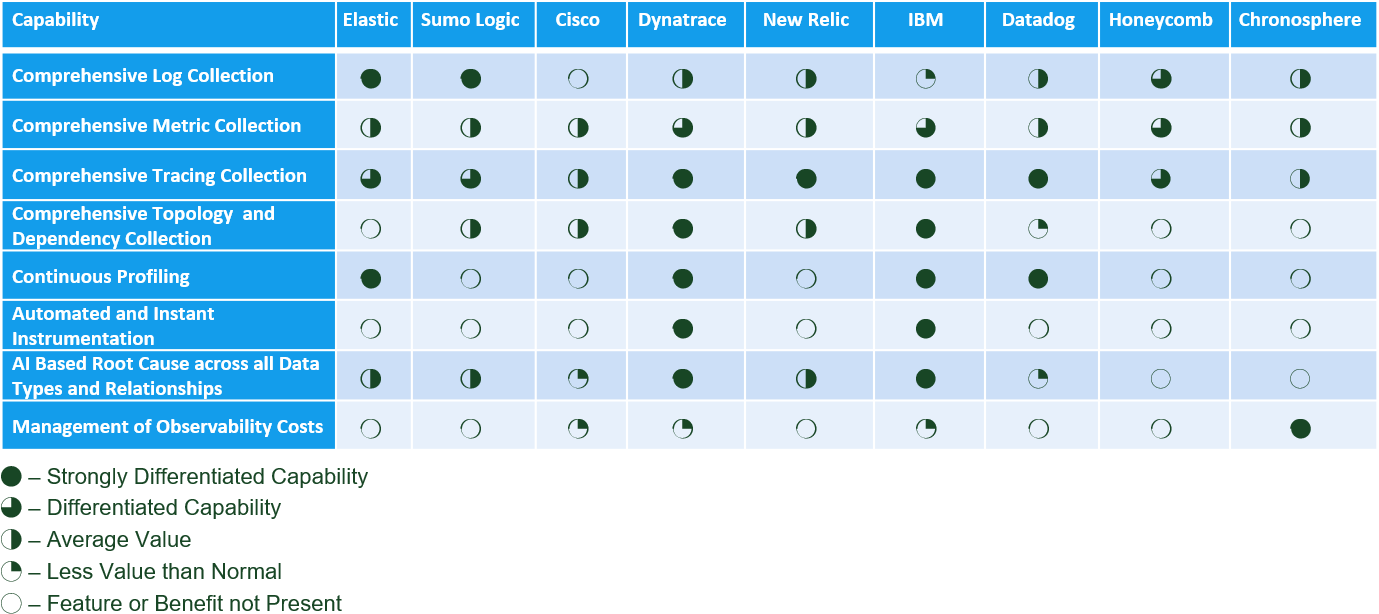
Task: Click Chronosphere's Management of Observability Costs circle
Action: pyautogui.click(x=1300, y=429)
